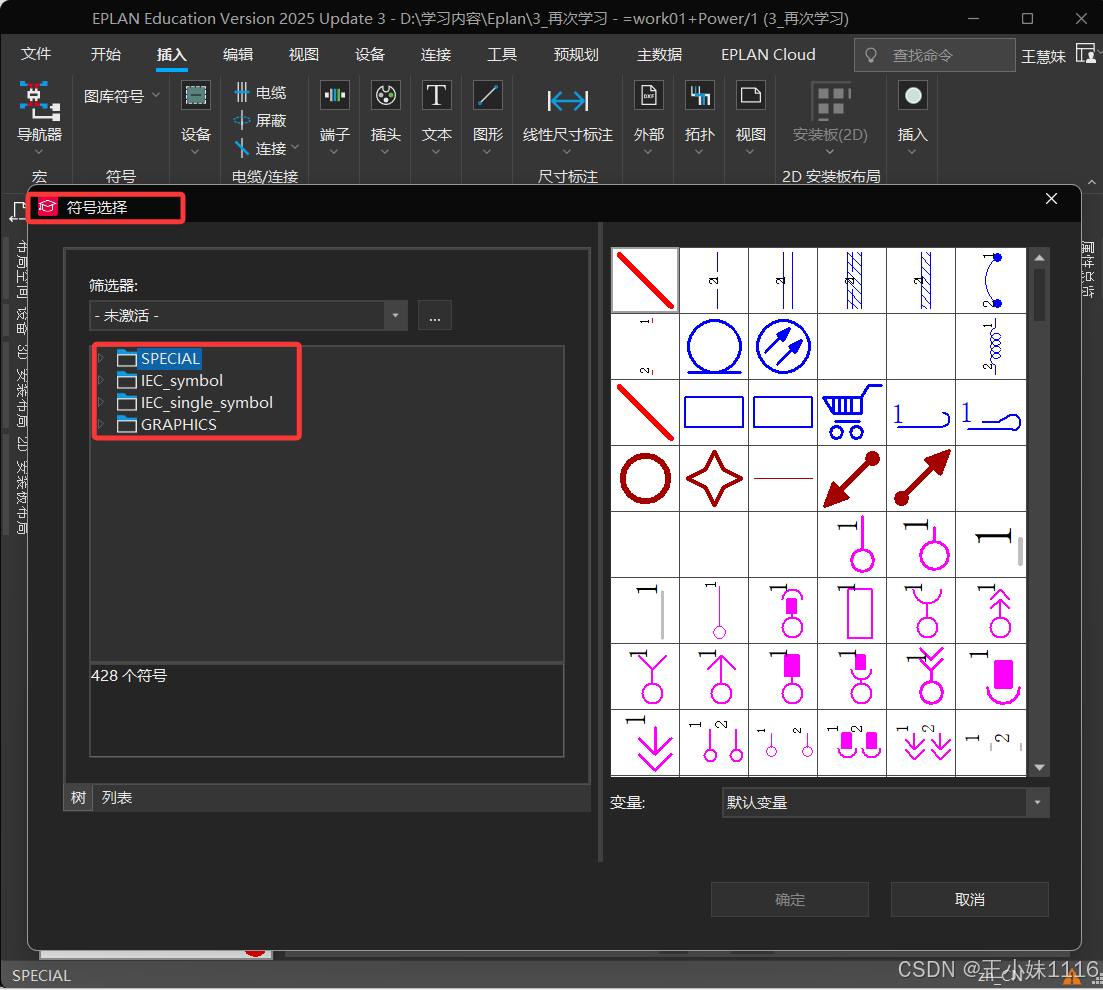Image resolution: width=1103 pixels, height=990 pixels.
Task: Switch to the 预规划 ribbon tab
Action: [576, 54]
